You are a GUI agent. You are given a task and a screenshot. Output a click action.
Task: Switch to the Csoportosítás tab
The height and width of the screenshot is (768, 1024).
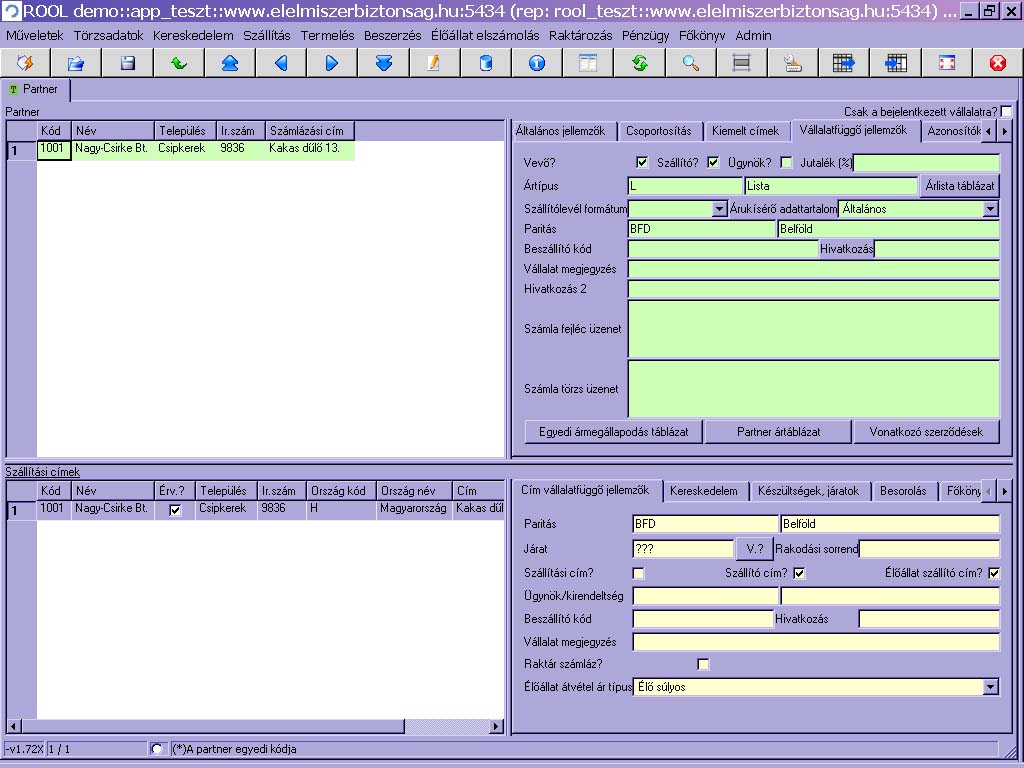pos(658,131)
